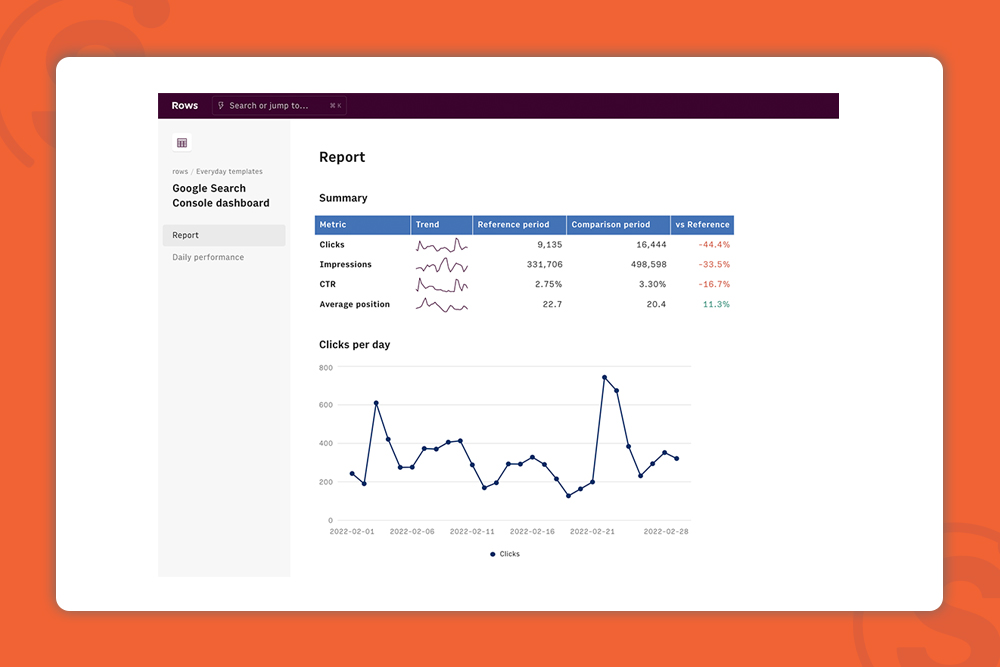The image size is (1000, 667).
Task: Click the 2022-02-06 x-axis label
Action: coord(412,531)
